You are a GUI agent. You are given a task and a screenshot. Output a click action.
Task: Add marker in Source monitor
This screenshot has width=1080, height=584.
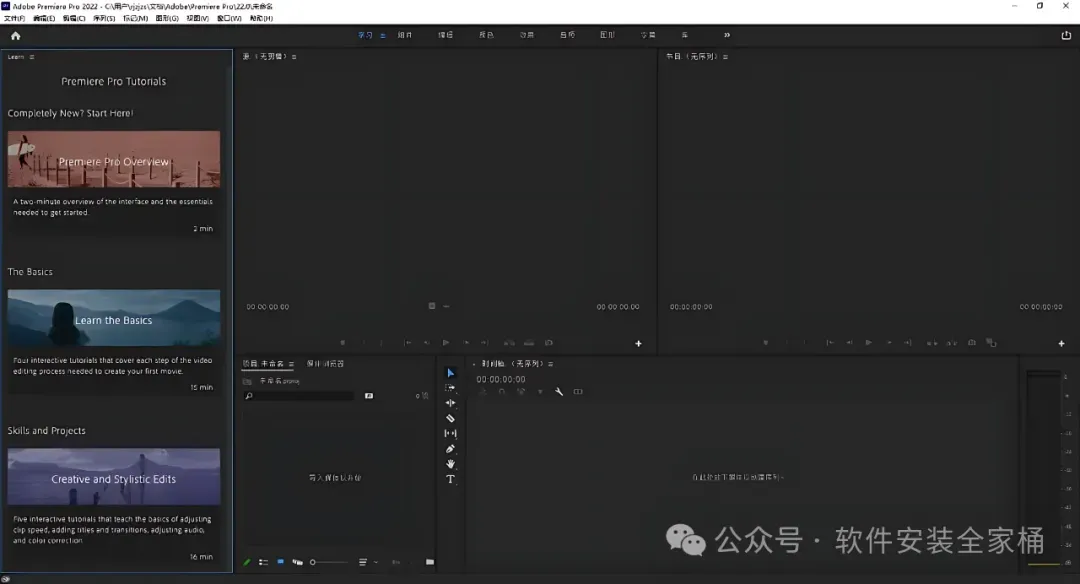point(343,343)
